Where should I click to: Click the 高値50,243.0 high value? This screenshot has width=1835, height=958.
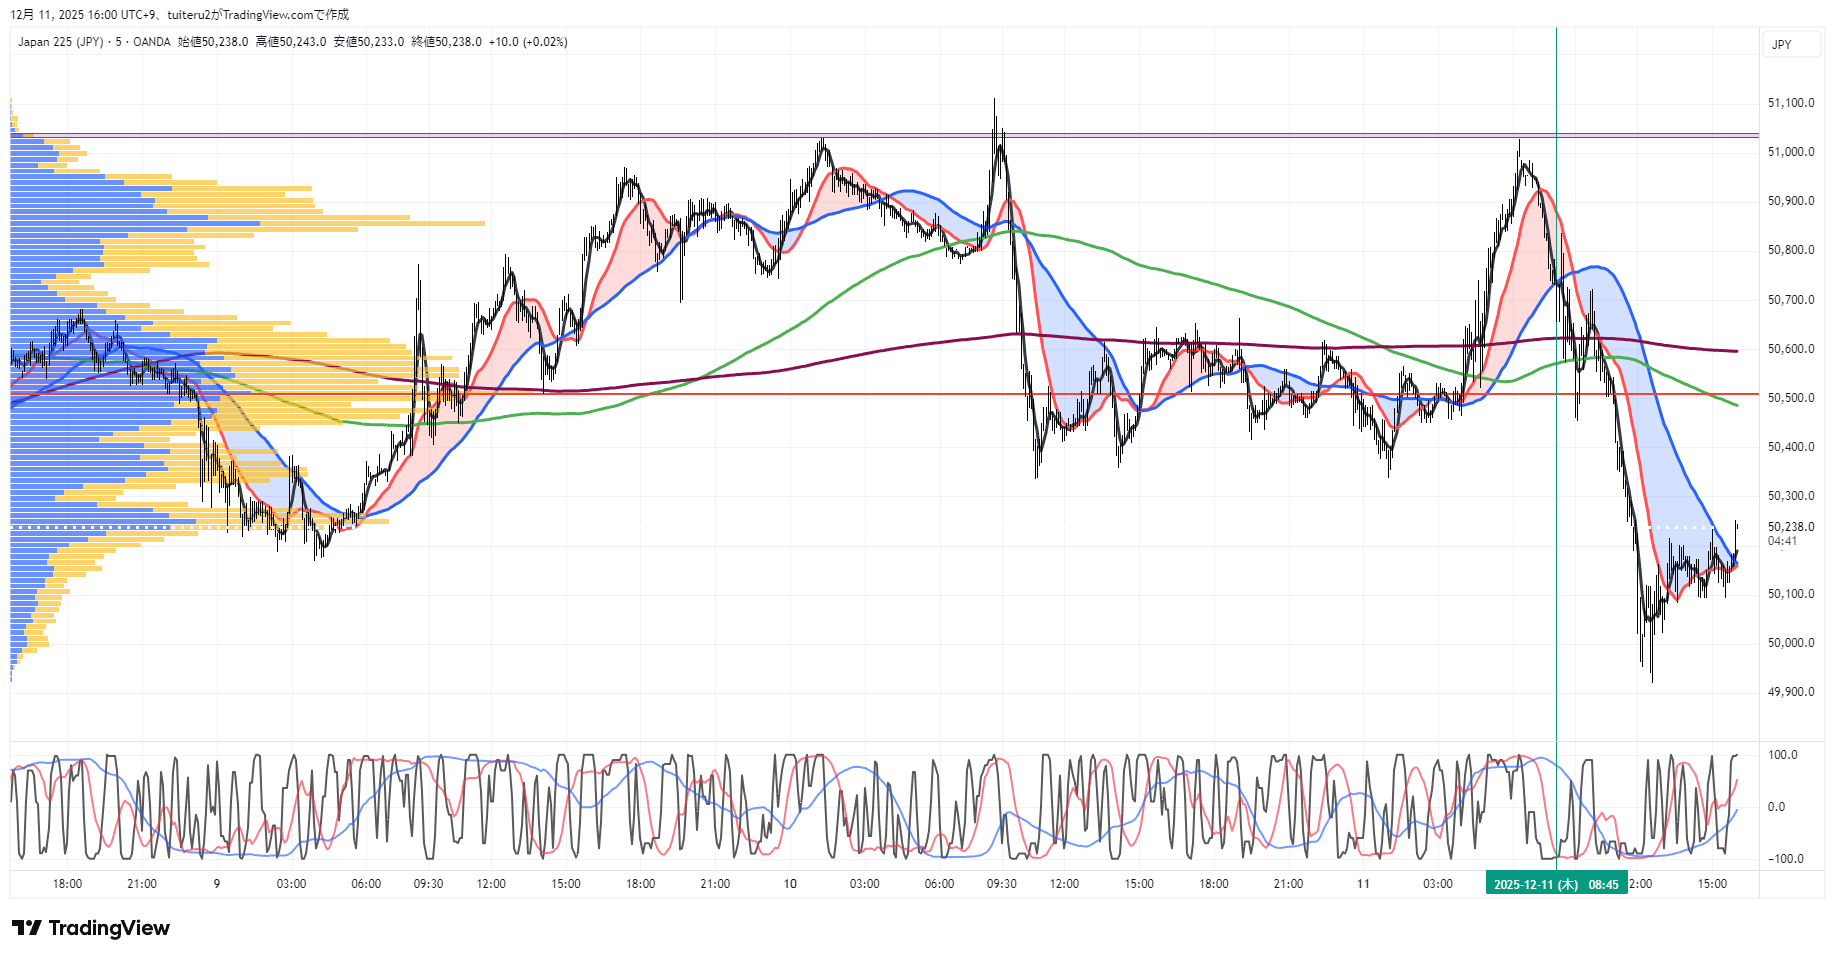pyautogui.click(x=290, y=42)
